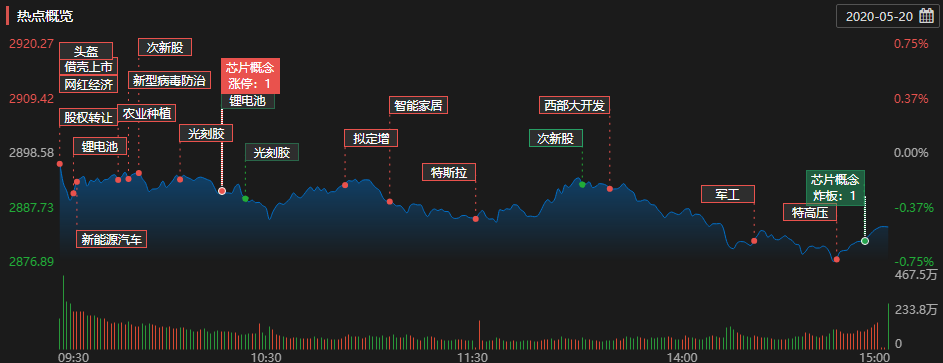Click the 2876.89 price axis value
Image resolution: width=943 pixels, height=363 pixels.
coord(32,261)
